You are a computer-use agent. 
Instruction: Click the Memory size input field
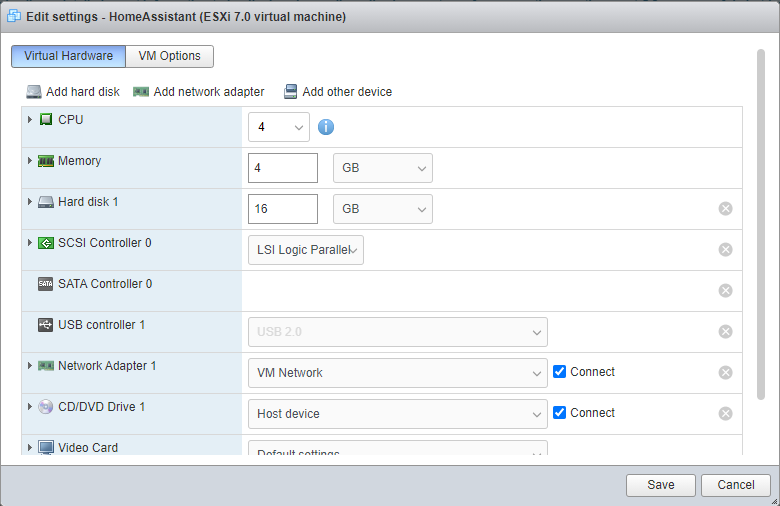click(283, 168)
